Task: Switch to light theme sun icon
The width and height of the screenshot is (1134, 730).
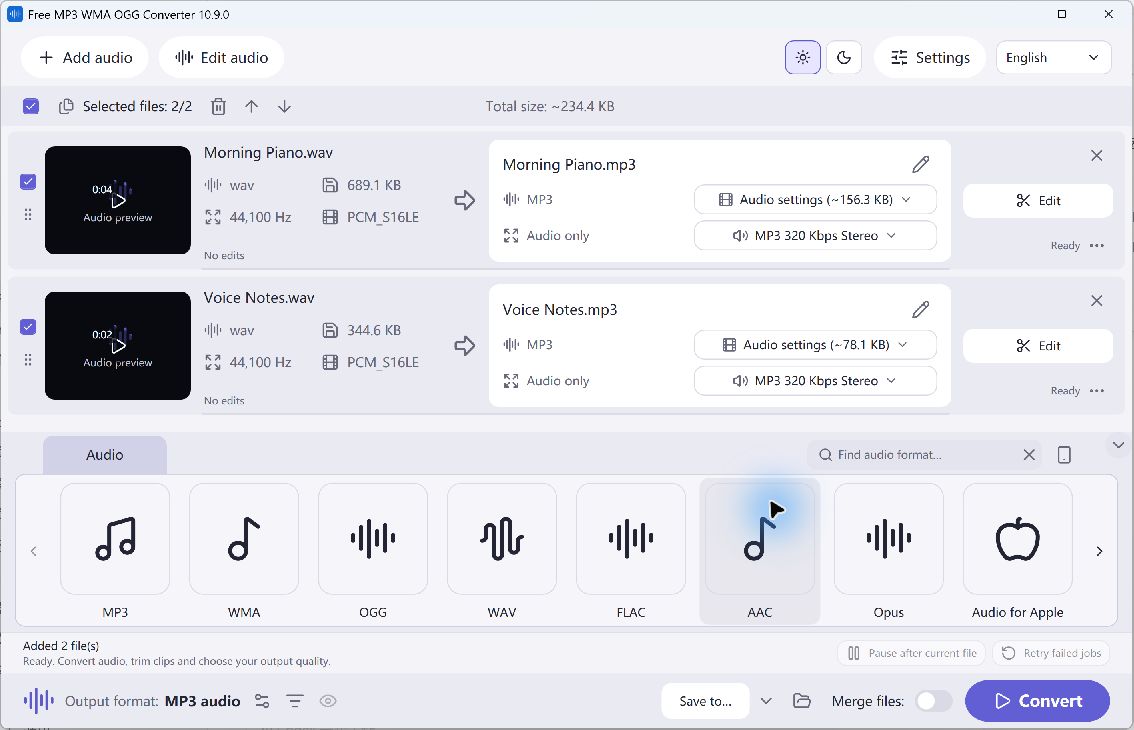Action: point(803,58)
